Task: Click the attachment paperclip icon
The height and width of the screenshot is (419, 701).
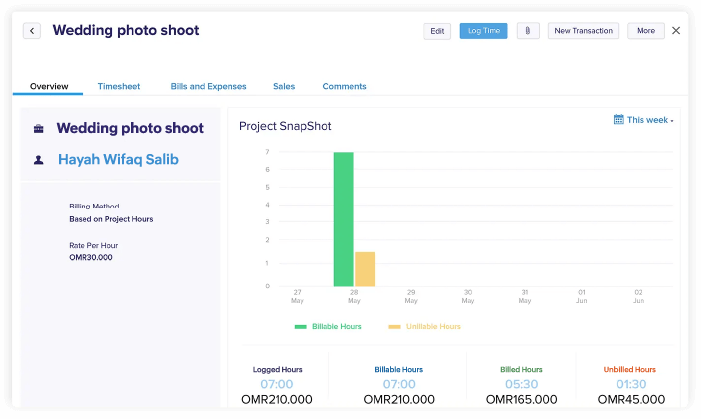Action: click(528, 31)
